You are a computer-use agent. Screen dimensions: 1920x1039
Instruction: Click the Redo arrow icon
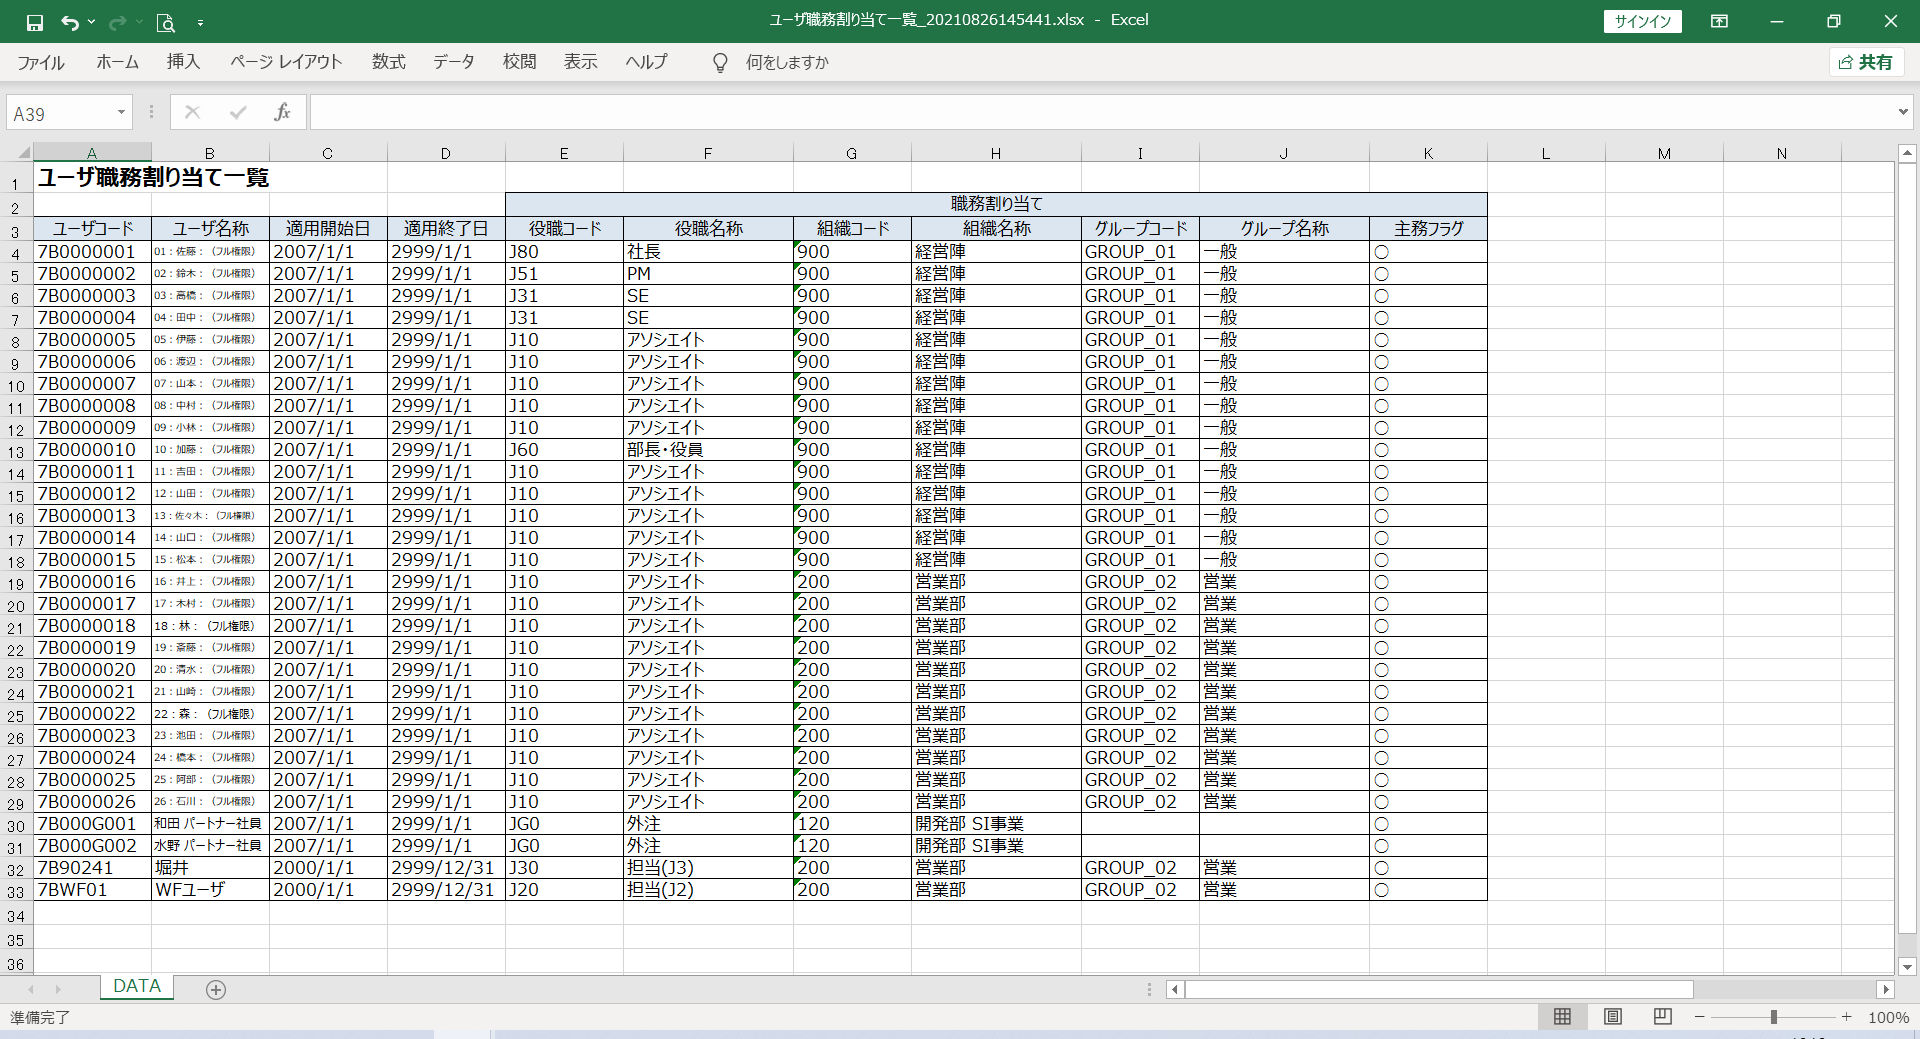(x=117, y=22)
